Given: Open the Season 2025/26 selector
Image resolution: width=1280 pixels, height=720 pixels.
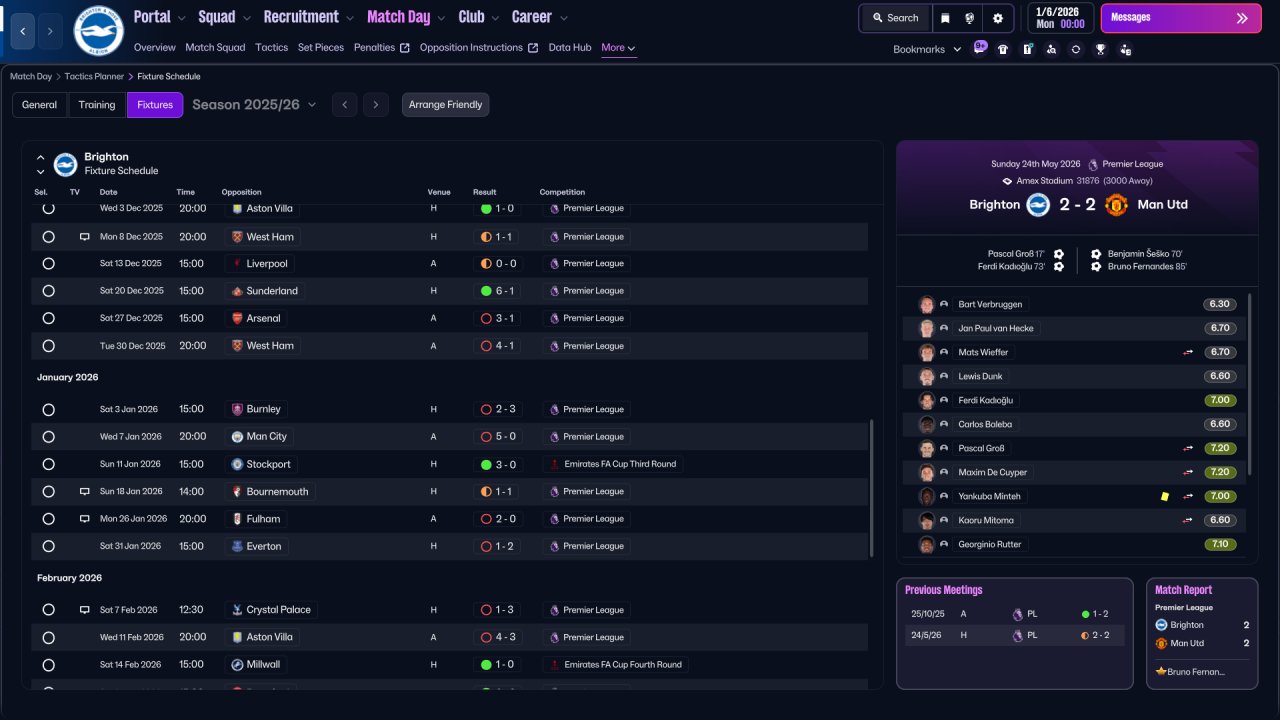Looking at the screenshot, I should 254,105.
